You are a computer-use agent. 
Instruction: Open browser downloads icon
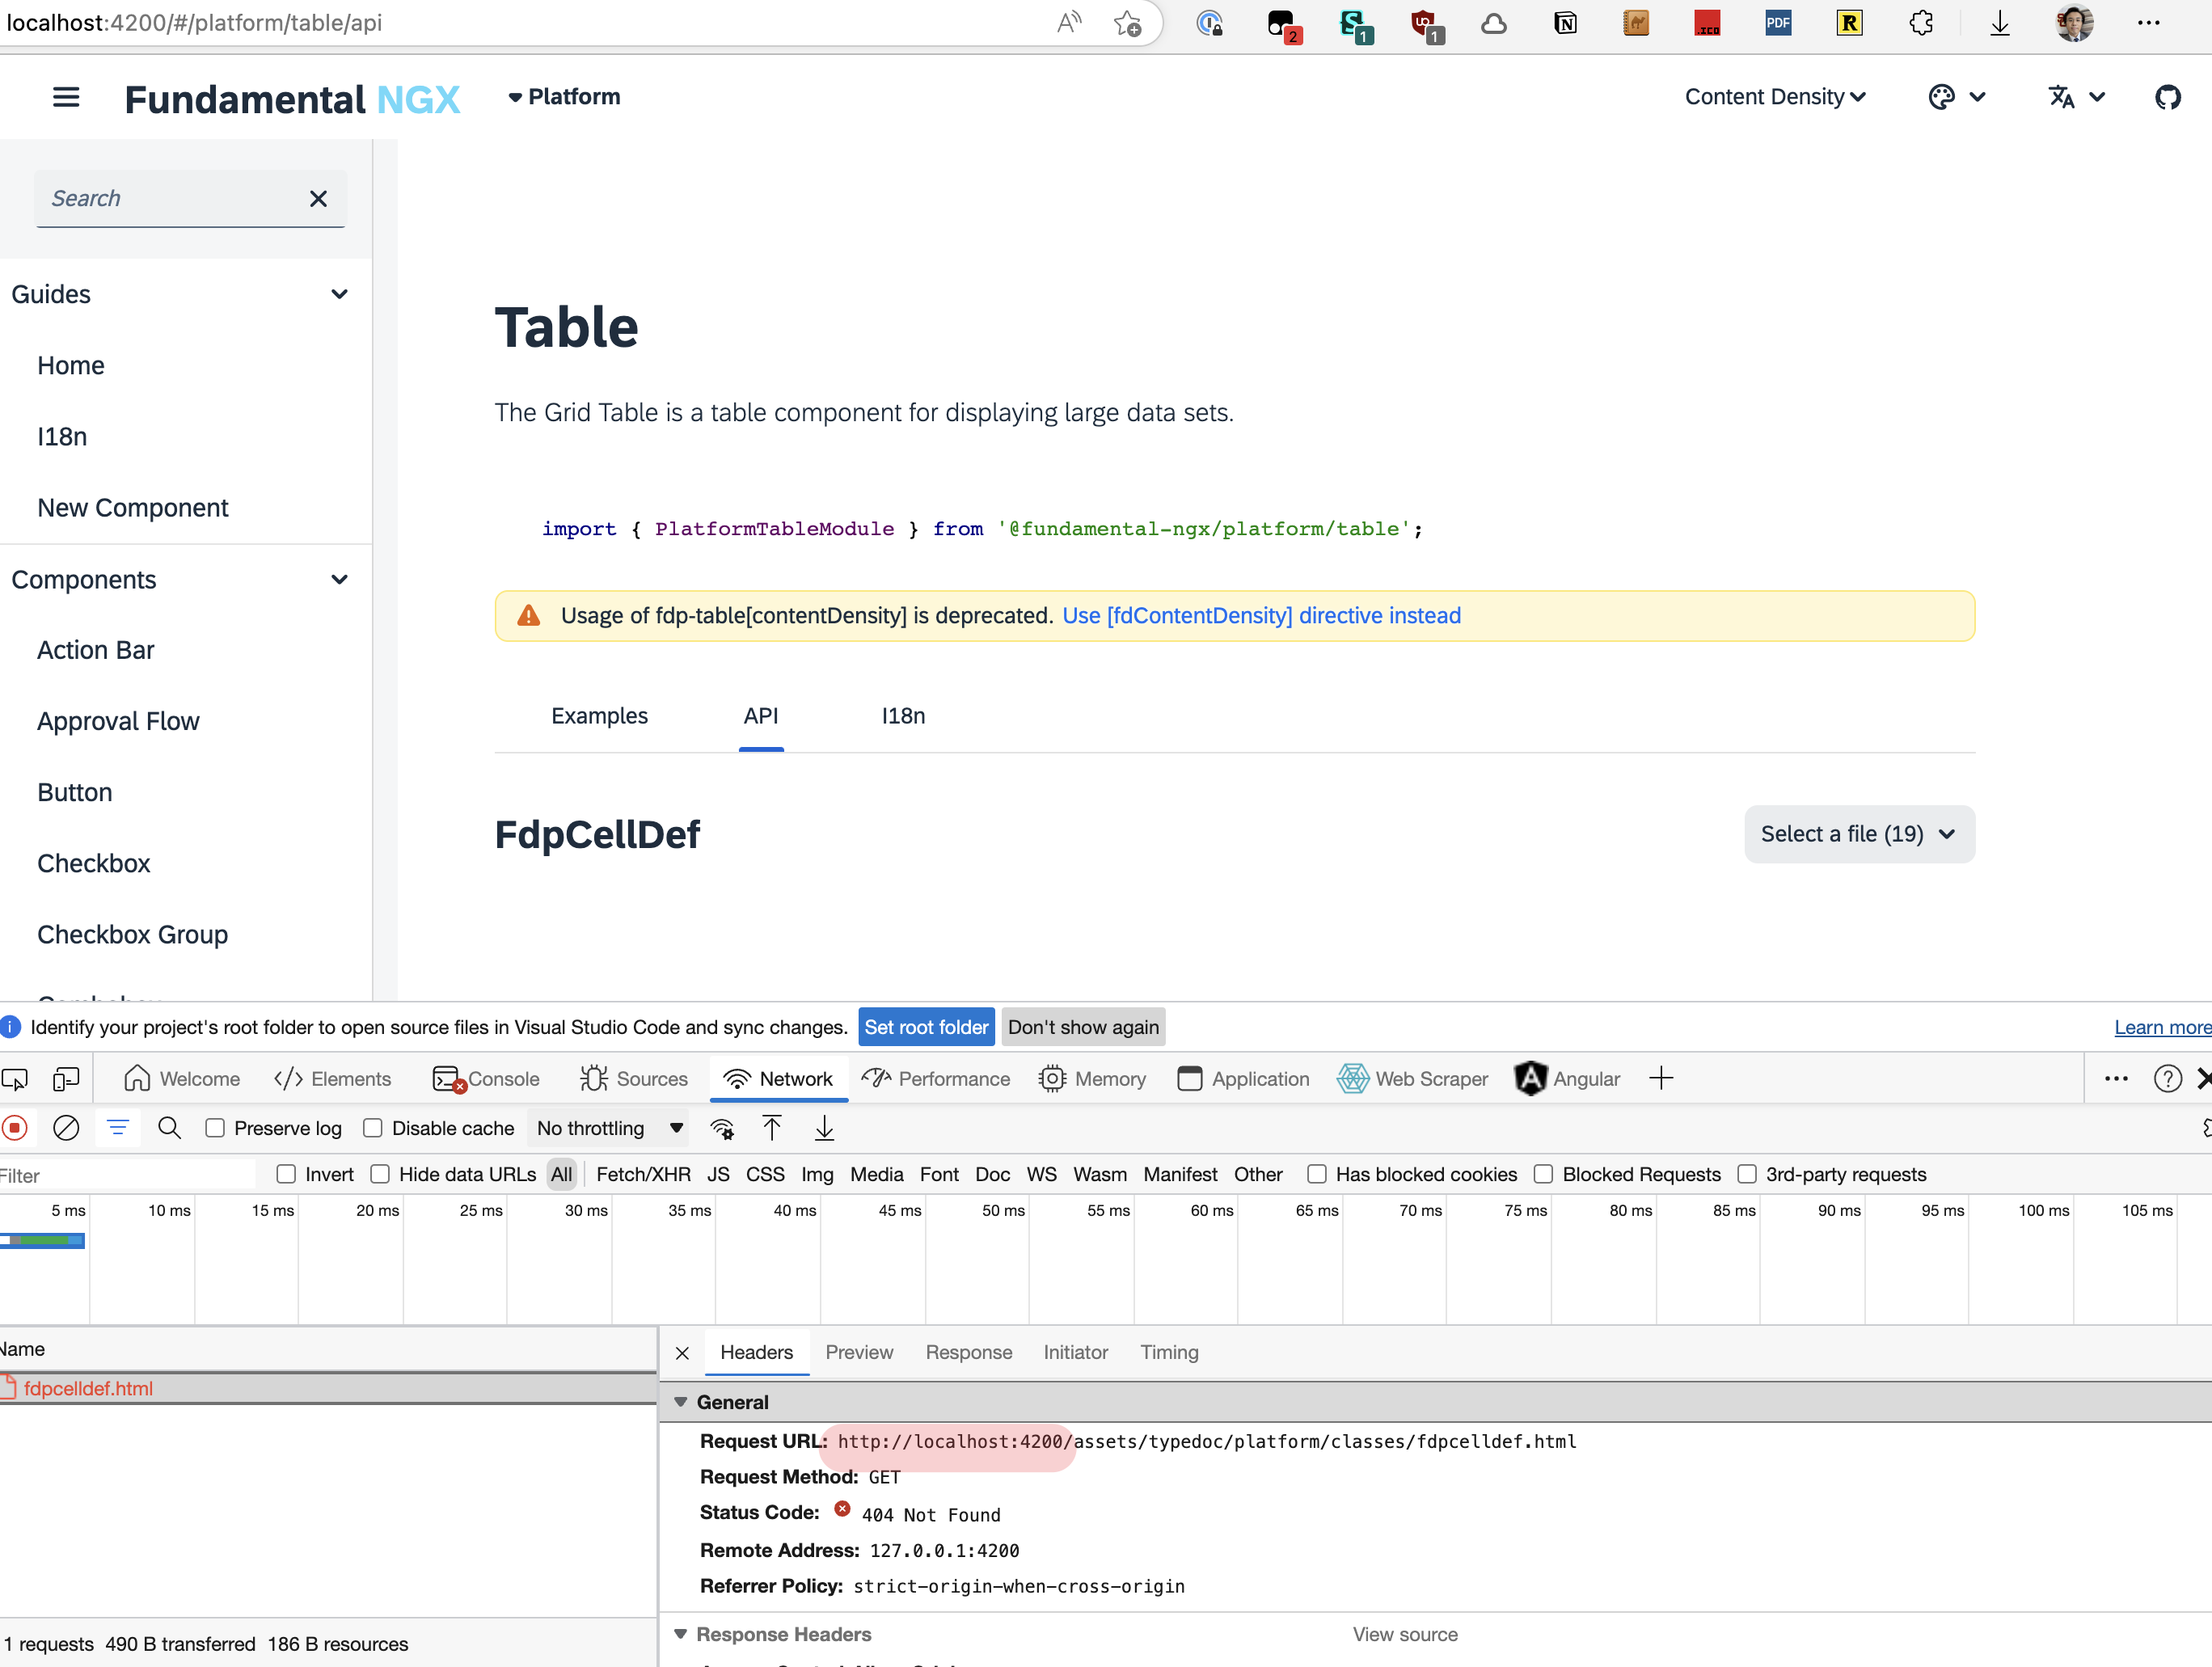click(1999, 23)
